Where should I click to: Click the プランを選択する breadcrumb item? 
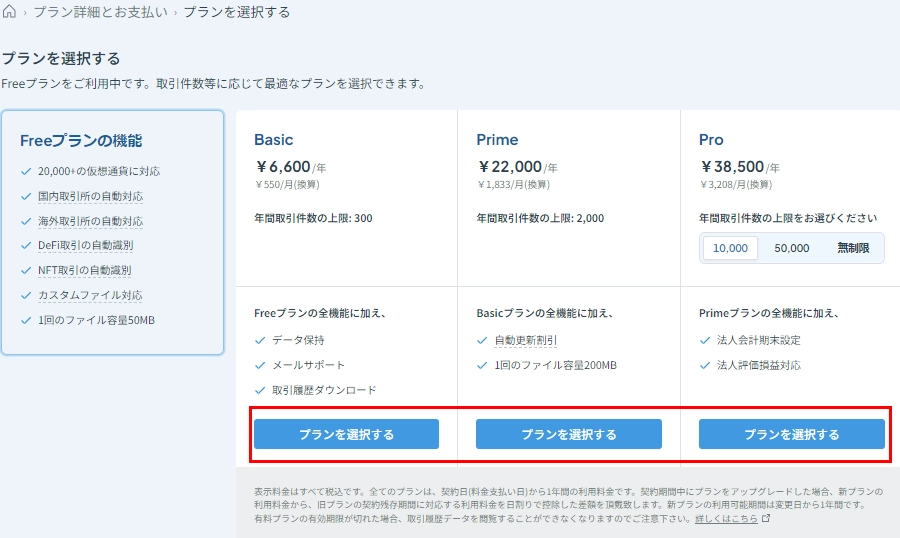236,12
